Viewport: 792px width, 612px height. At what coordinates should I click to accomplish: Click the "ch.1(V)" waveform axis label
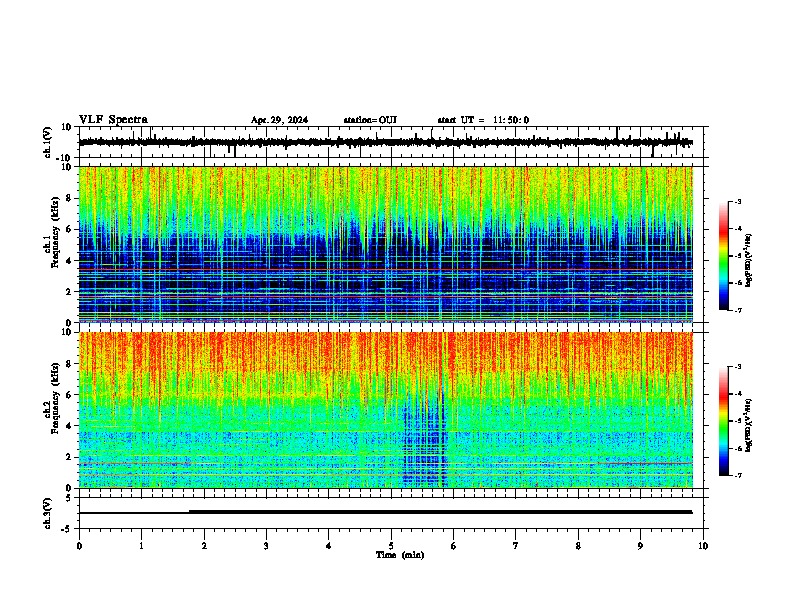coord(47,142)
